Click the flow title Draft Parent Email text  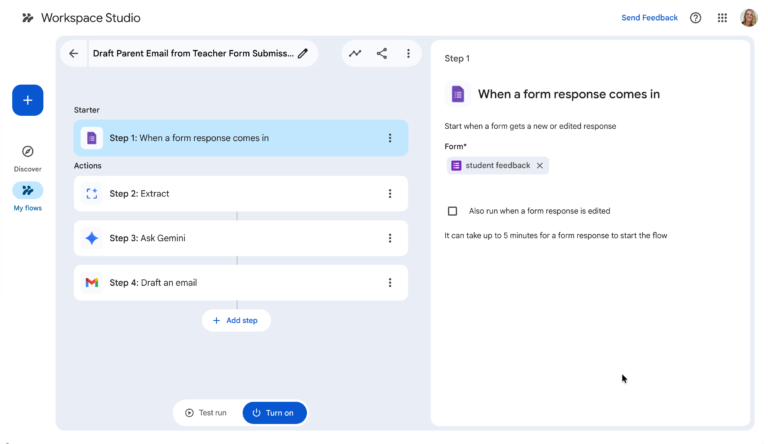(x=193, y=53)
